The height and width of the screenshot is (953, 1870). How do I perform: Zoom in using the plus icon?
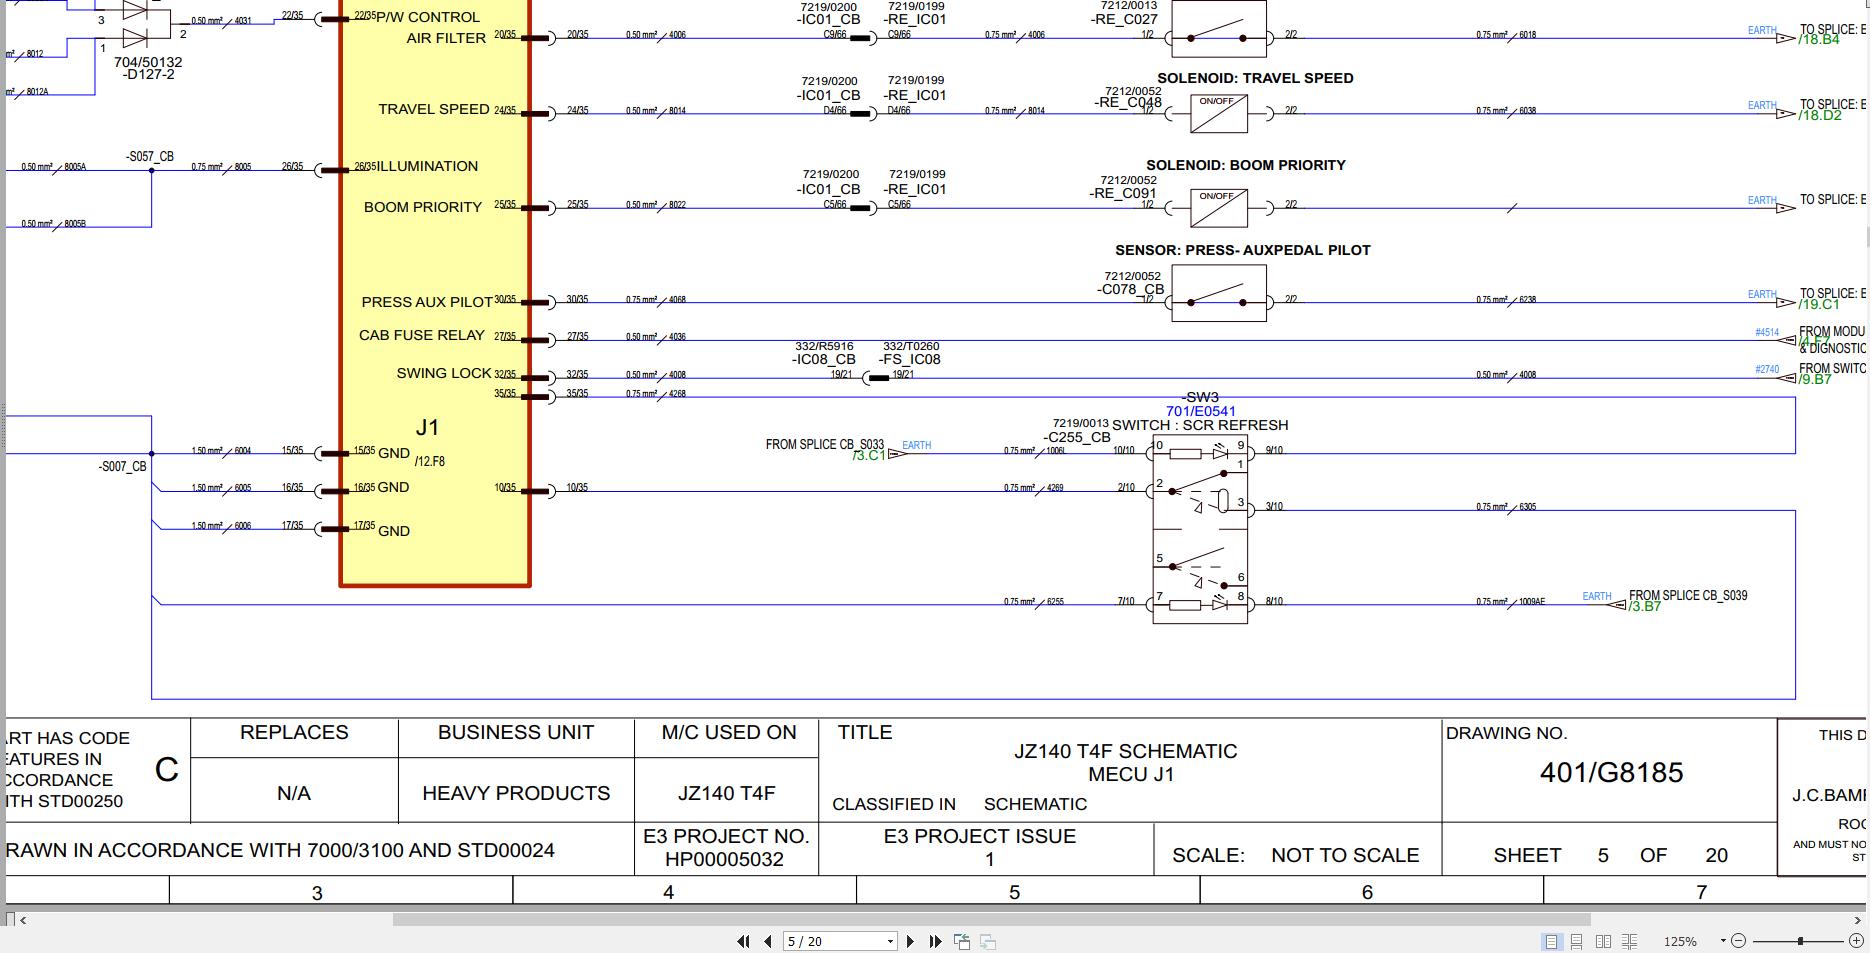click(x=1857, y=940)
